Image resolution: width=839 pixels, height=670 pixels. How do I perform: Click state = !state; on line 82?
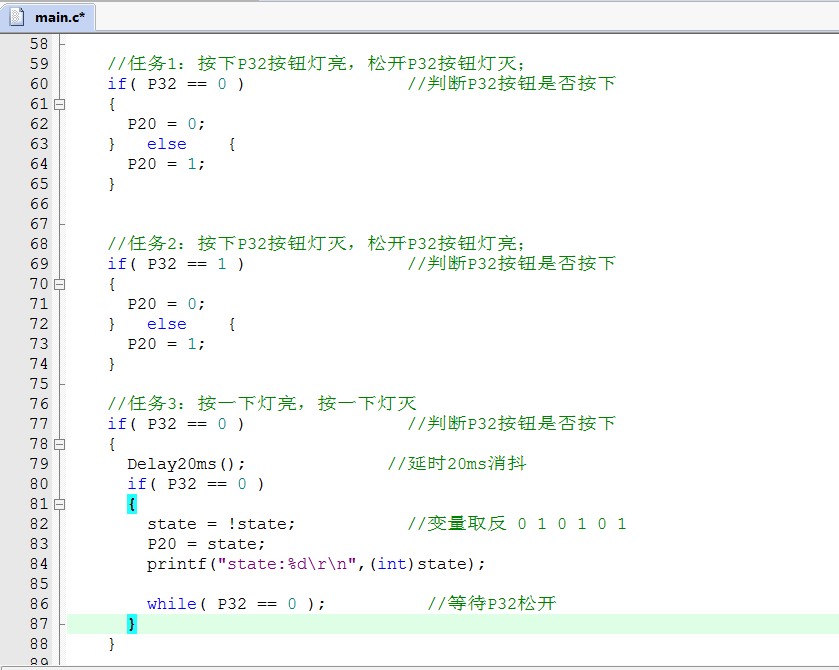(222, 524)
